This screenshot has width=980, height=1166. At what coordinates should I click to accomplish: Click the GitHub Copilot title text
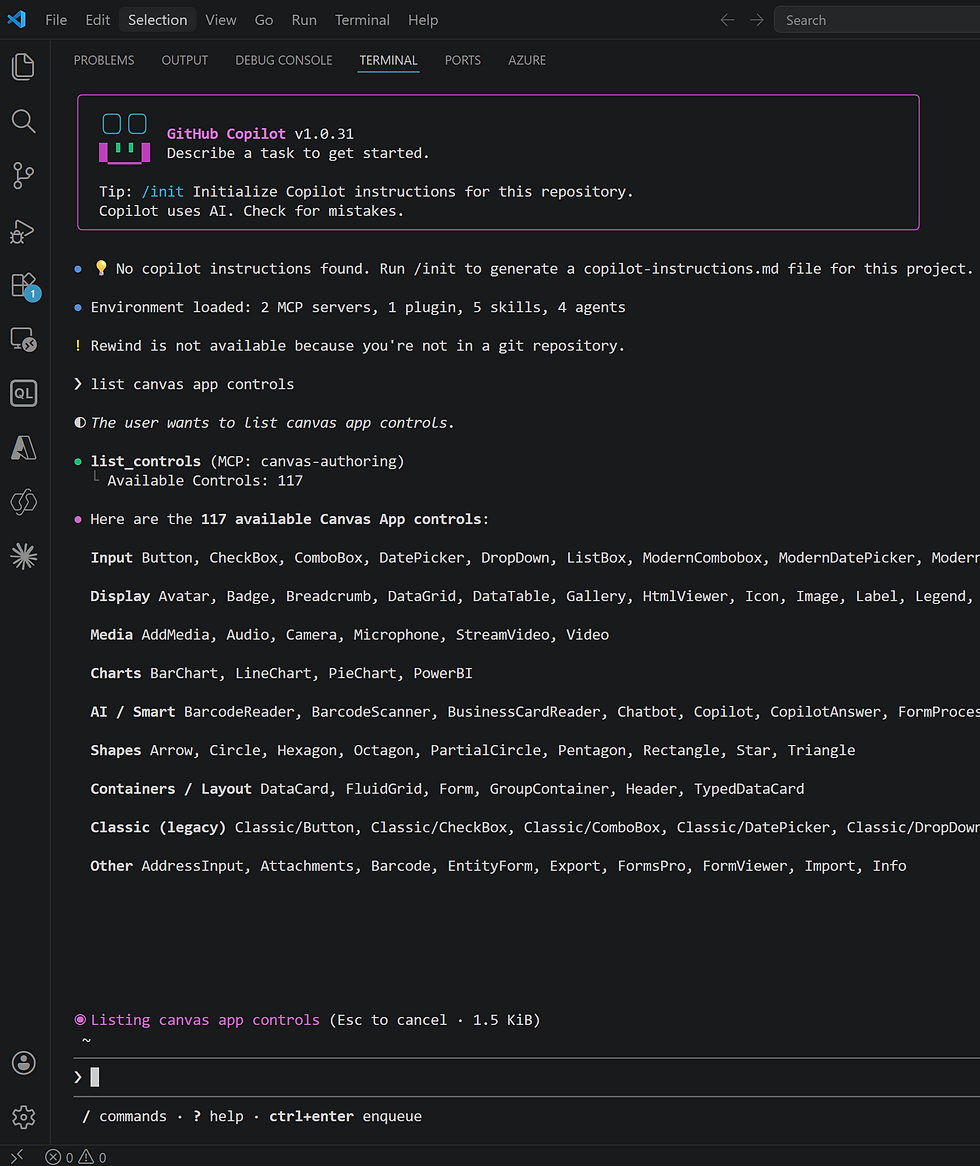pyautogui.click(x=226, y=134)
